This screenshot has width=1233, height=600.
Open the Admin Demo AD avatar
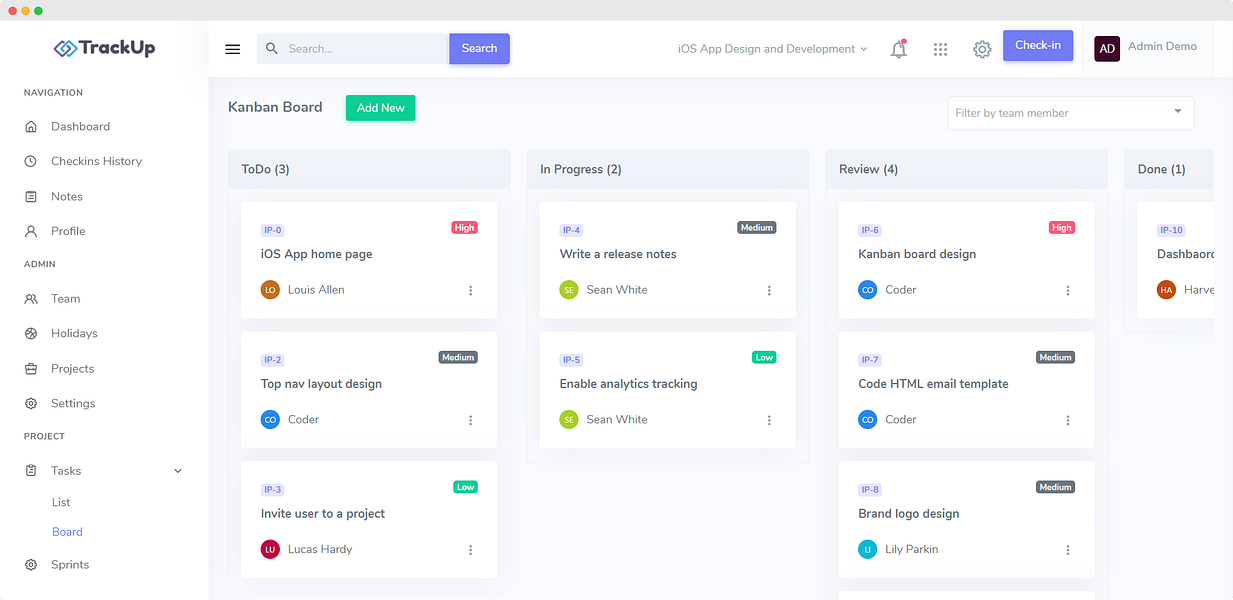click(x=1107, y=48)
